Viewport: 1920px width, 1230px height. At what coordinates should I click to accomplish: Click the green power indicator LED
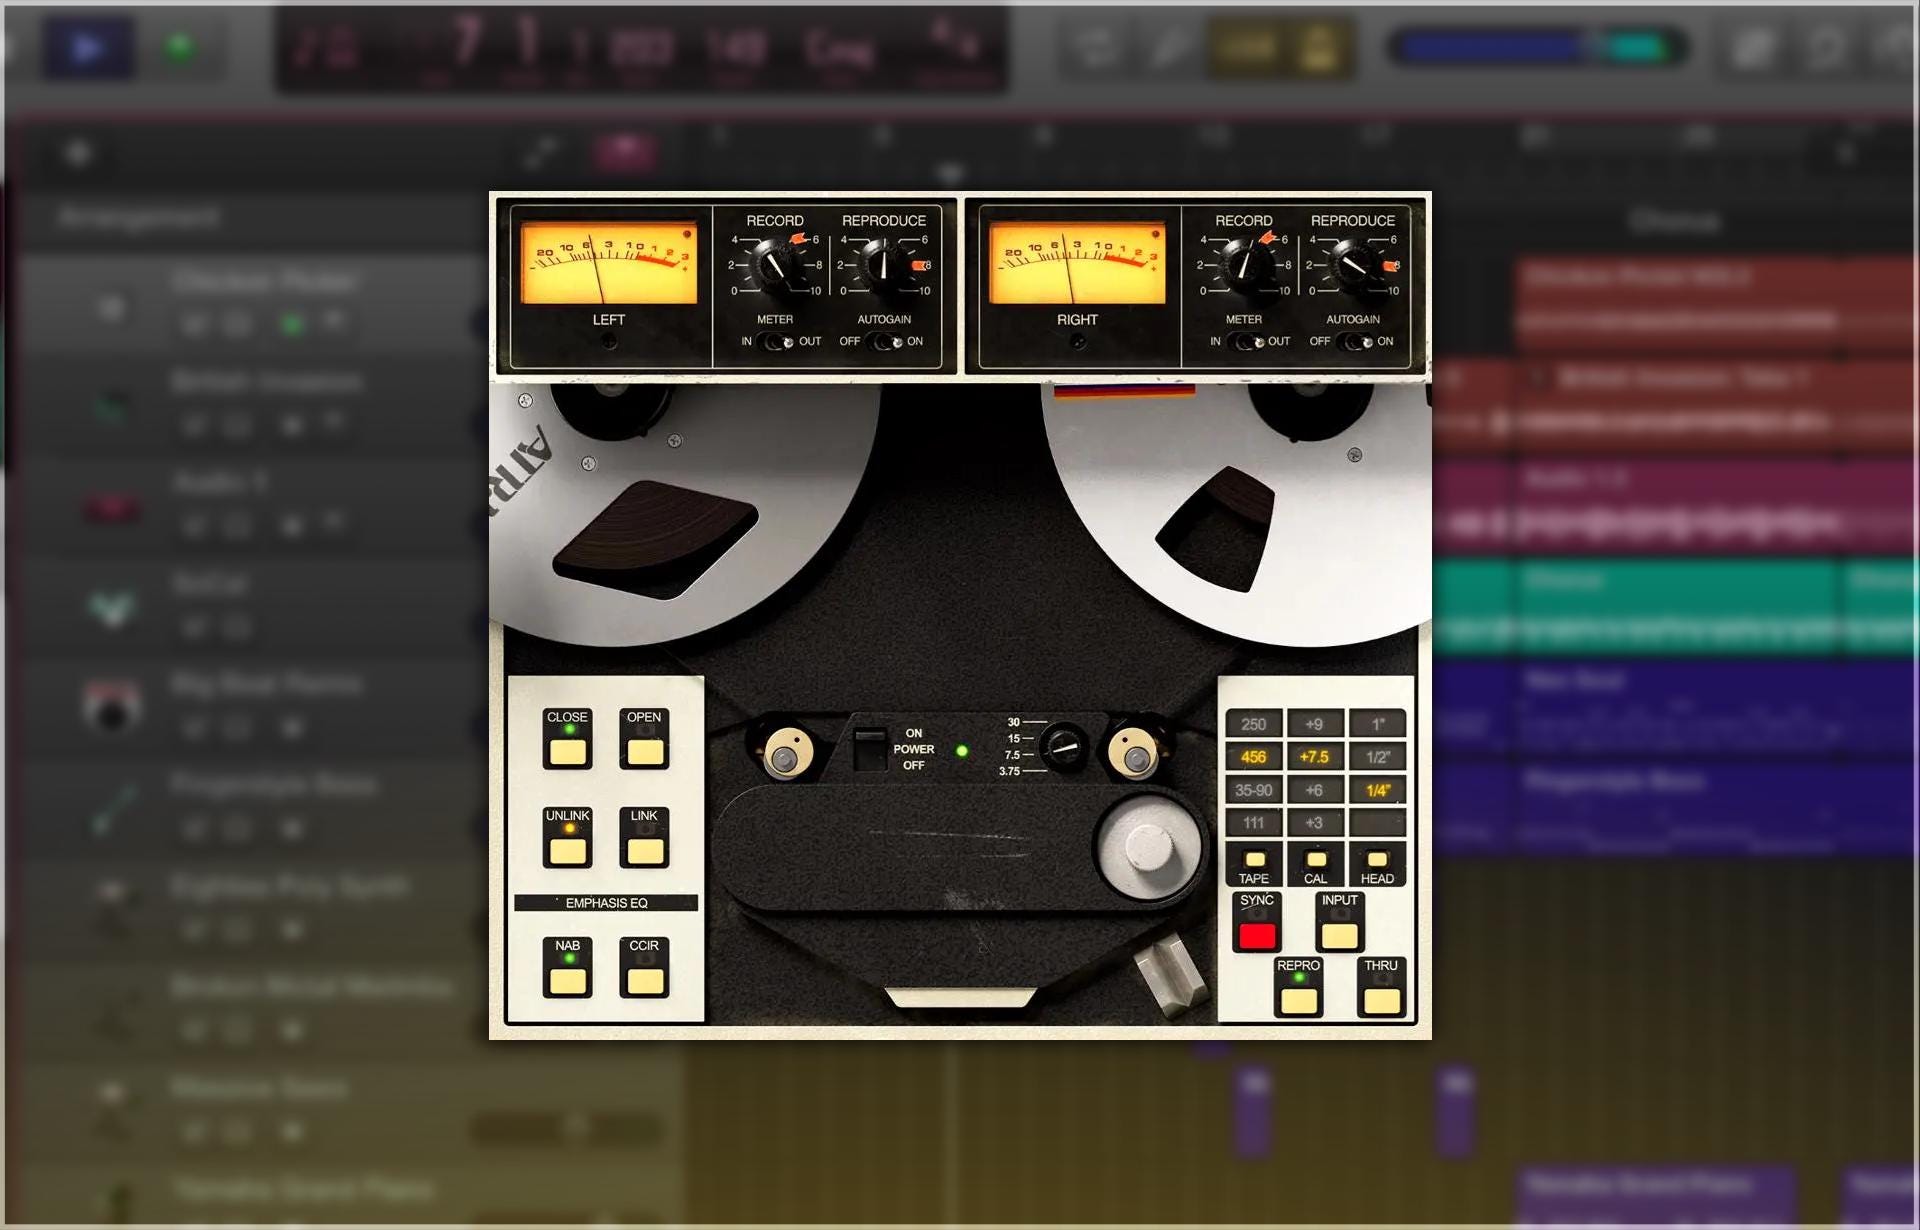click(961, 750)
